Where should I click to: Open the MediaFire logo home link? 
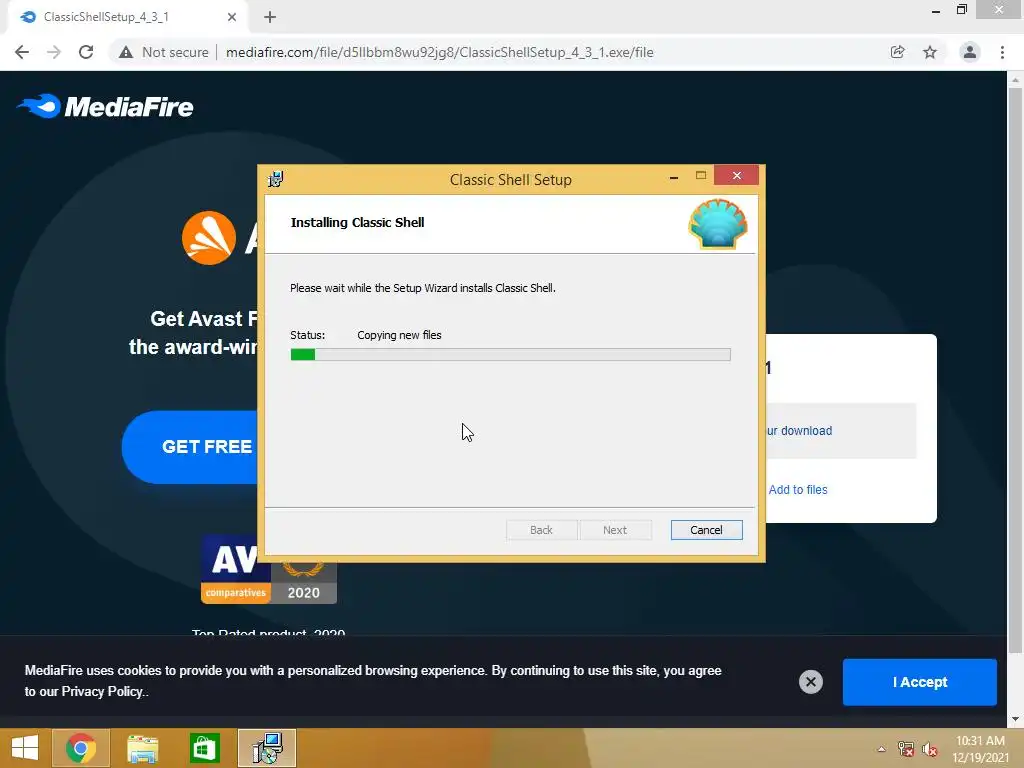(x=105, y=106)
